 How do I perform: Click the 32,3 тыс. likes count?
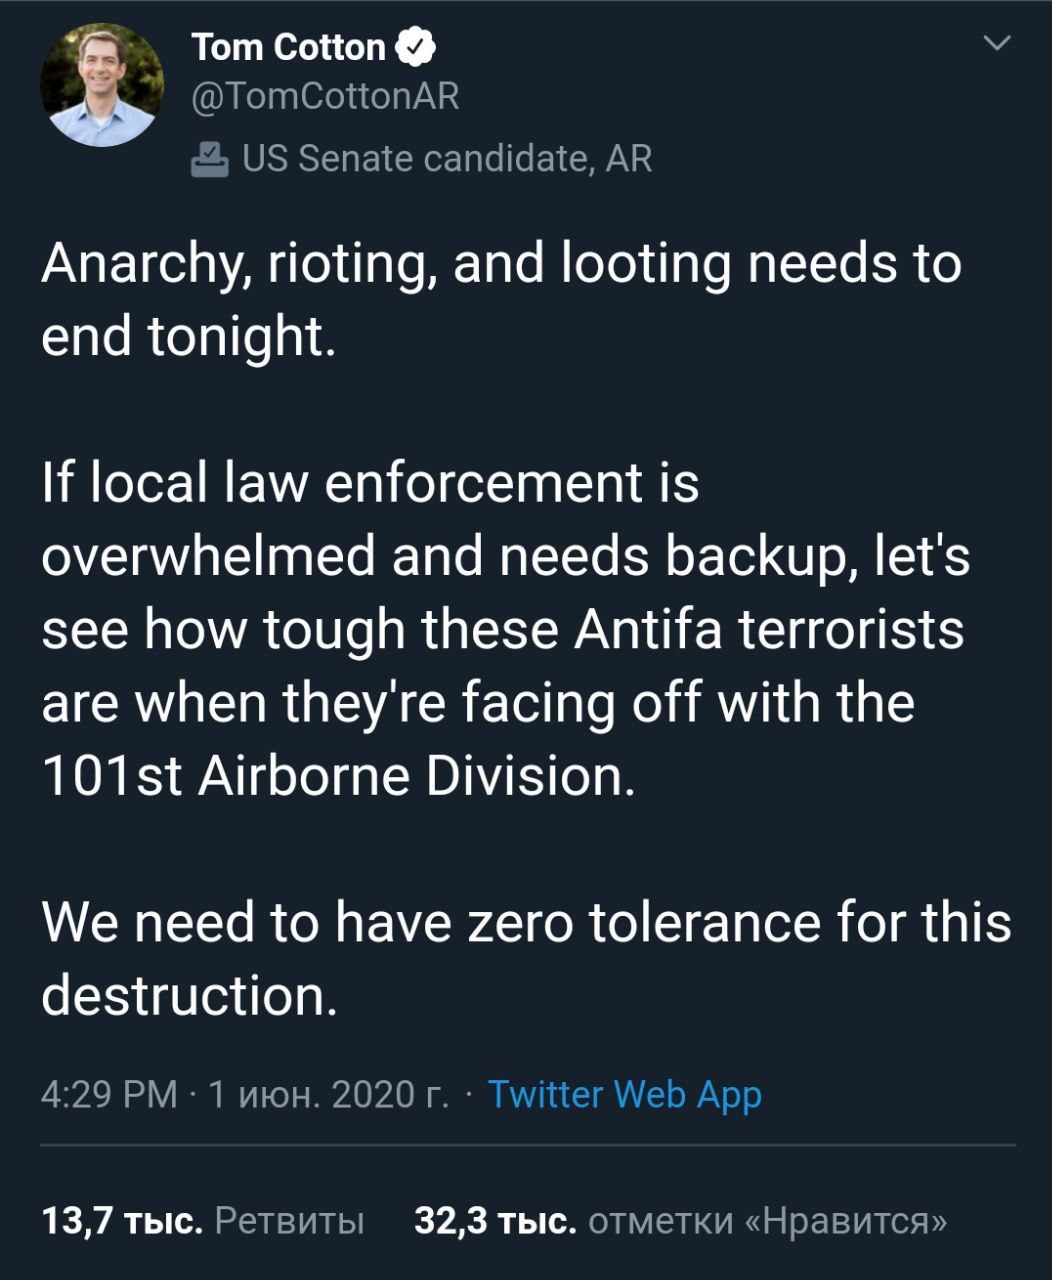pos(495,1220)
